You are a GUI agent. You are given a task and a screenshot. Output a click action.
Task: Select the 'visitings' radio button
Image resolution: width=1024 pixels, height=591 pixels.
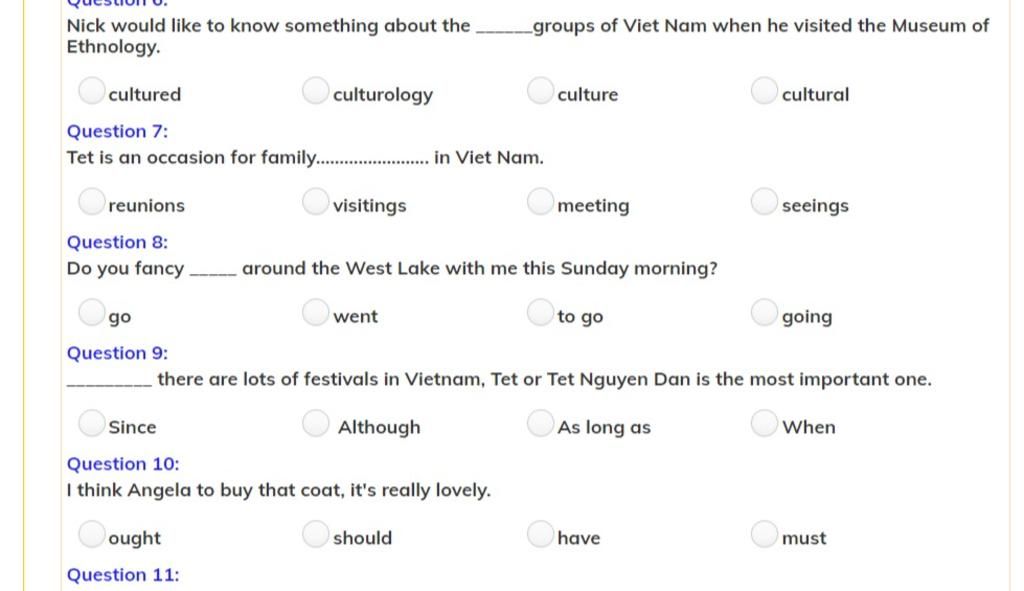point(315,202)
